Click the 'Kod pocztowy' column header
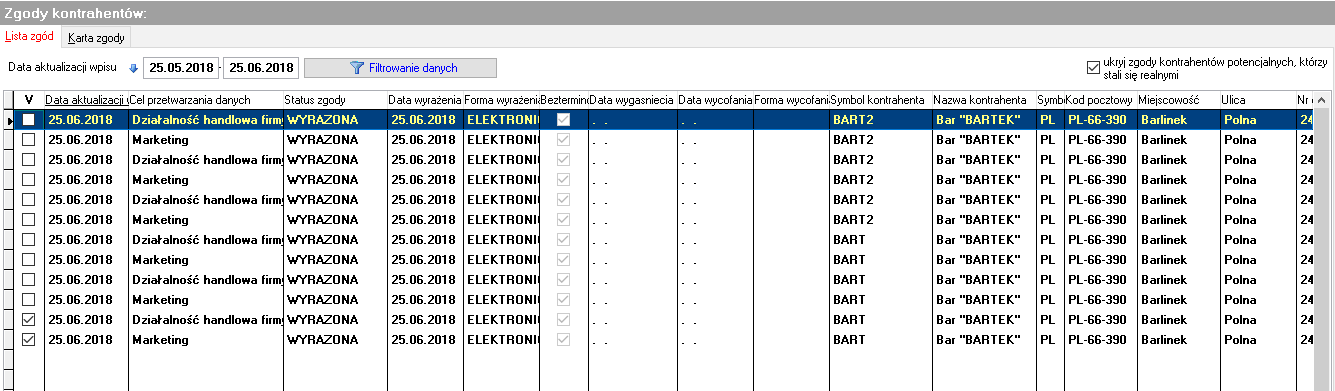Screen dimensions: 1335x391 pos(1100,101)
